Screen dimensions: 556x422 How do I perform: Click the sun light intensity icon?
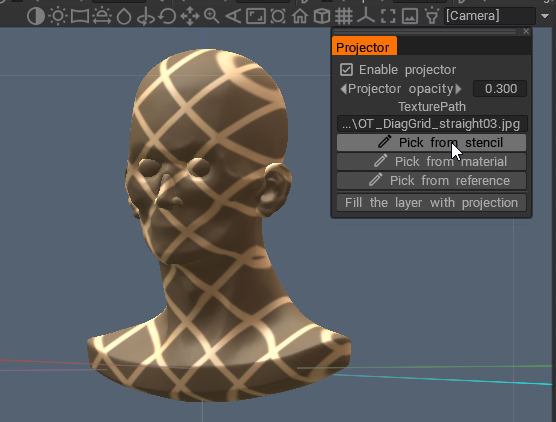tap(58, 16)
